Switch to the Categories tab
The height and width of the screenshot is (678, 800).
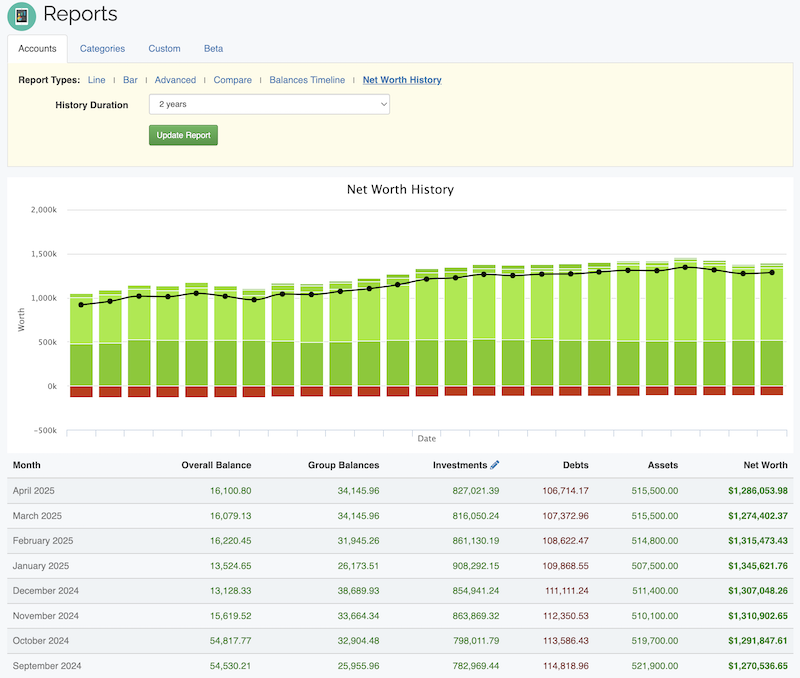[x=102, y=48]
